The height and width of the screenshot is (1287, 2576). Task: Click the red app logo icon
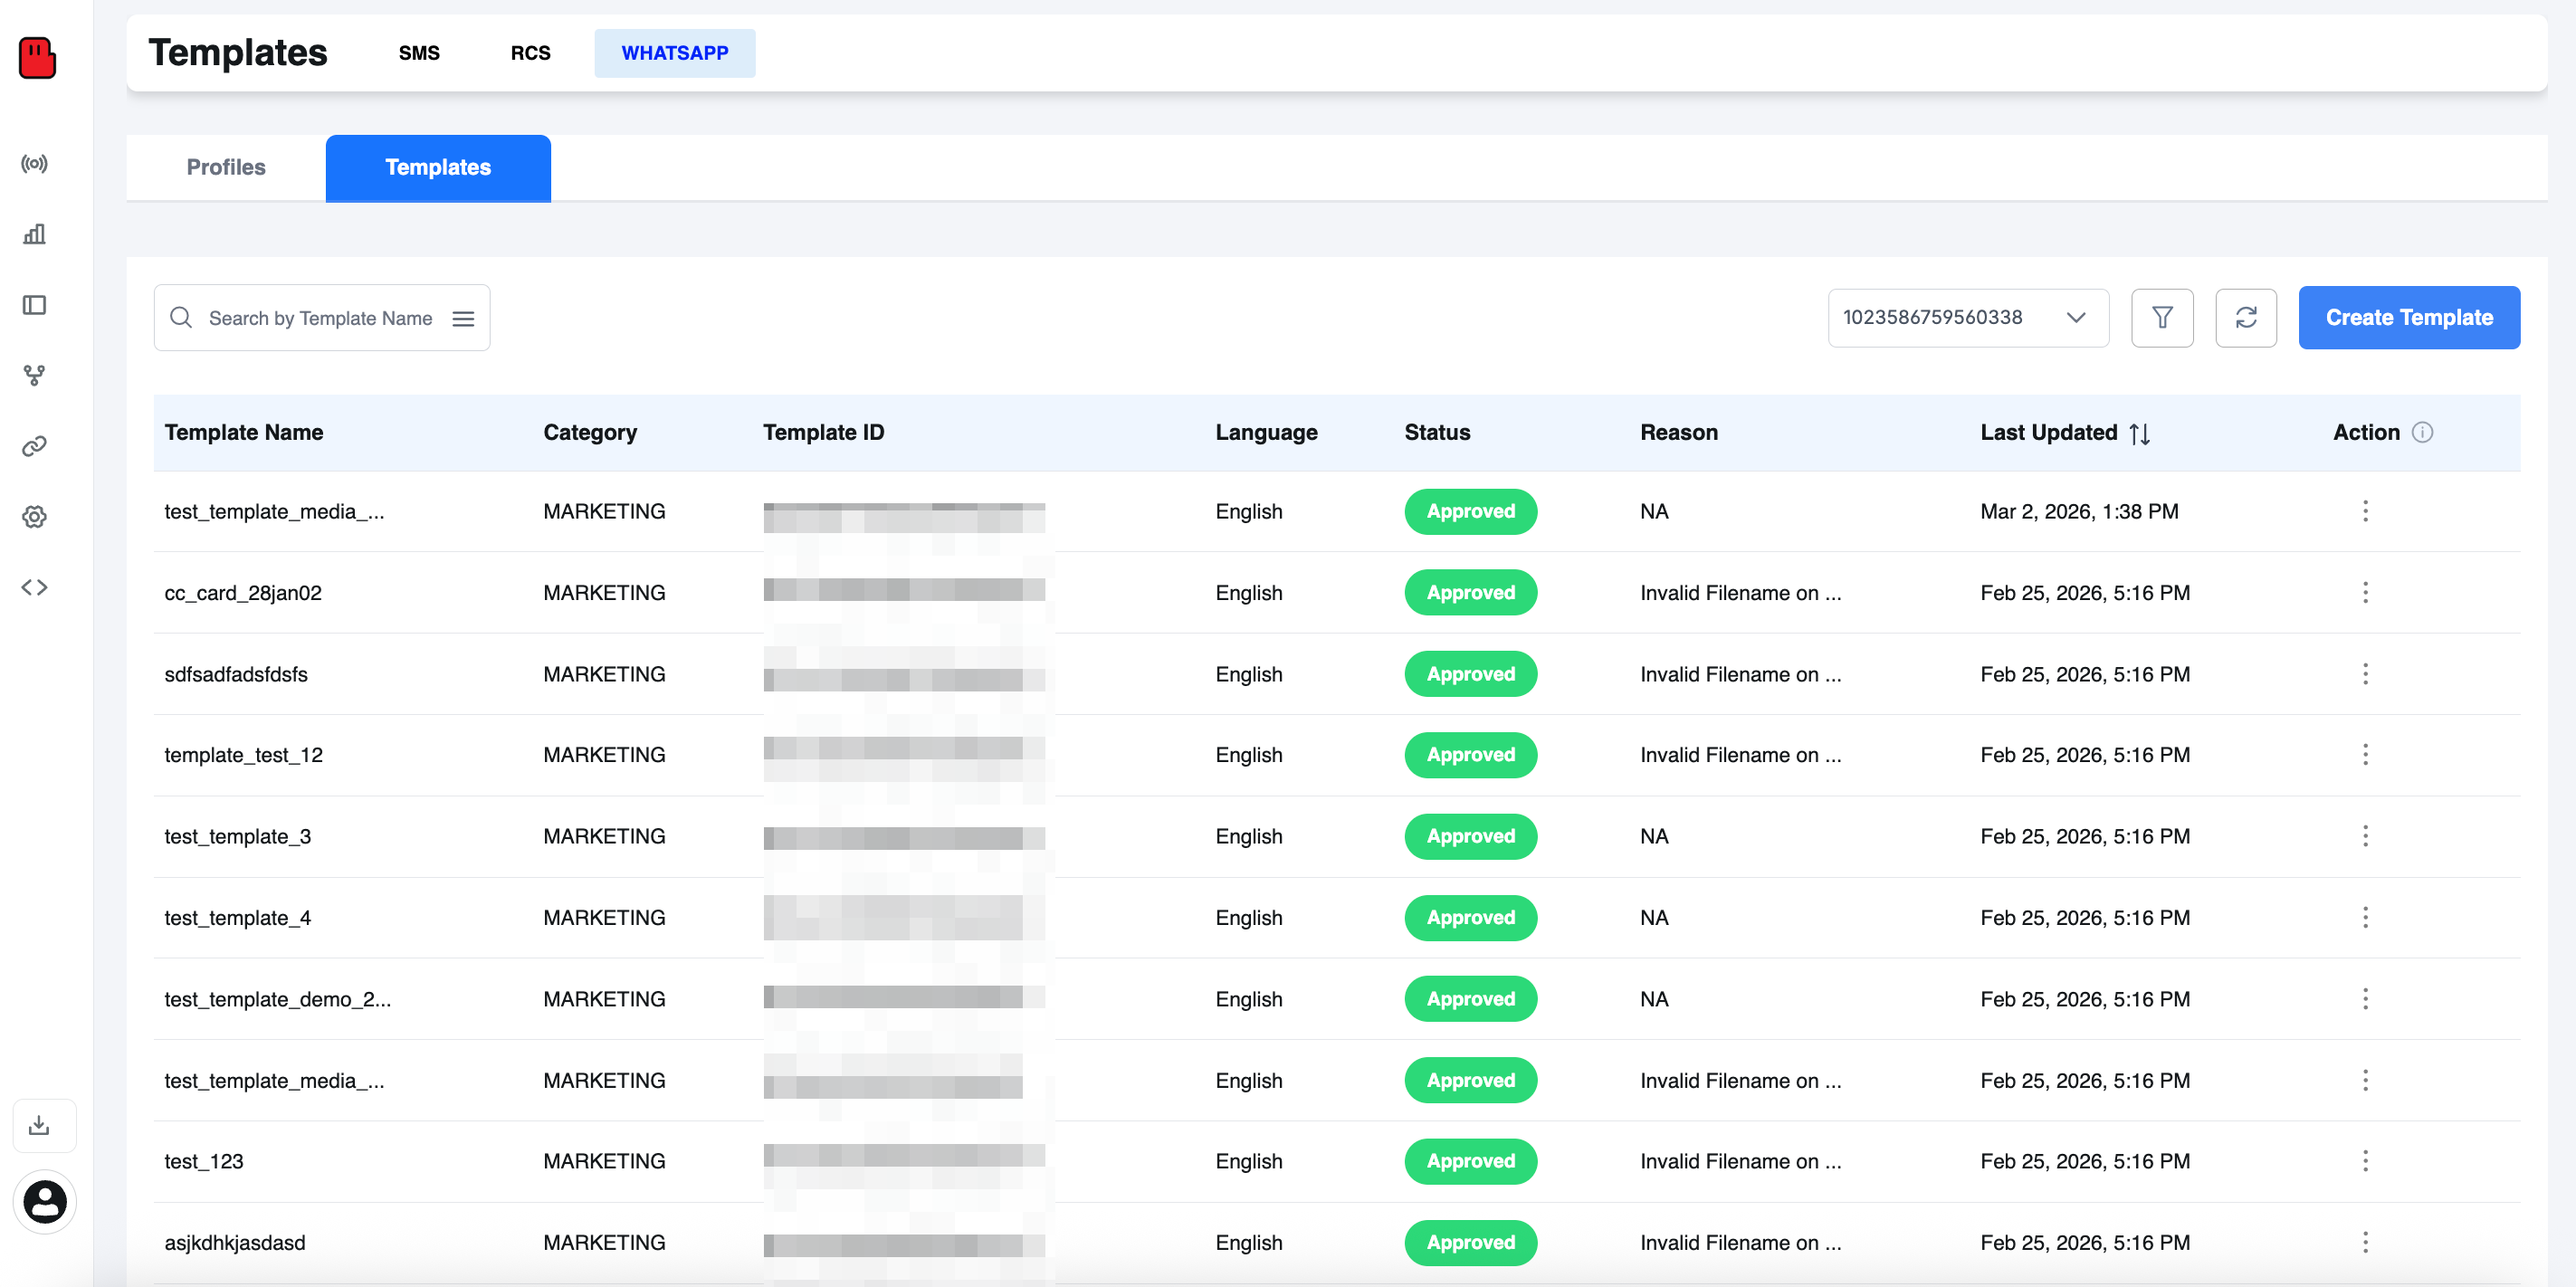point(37,57)
